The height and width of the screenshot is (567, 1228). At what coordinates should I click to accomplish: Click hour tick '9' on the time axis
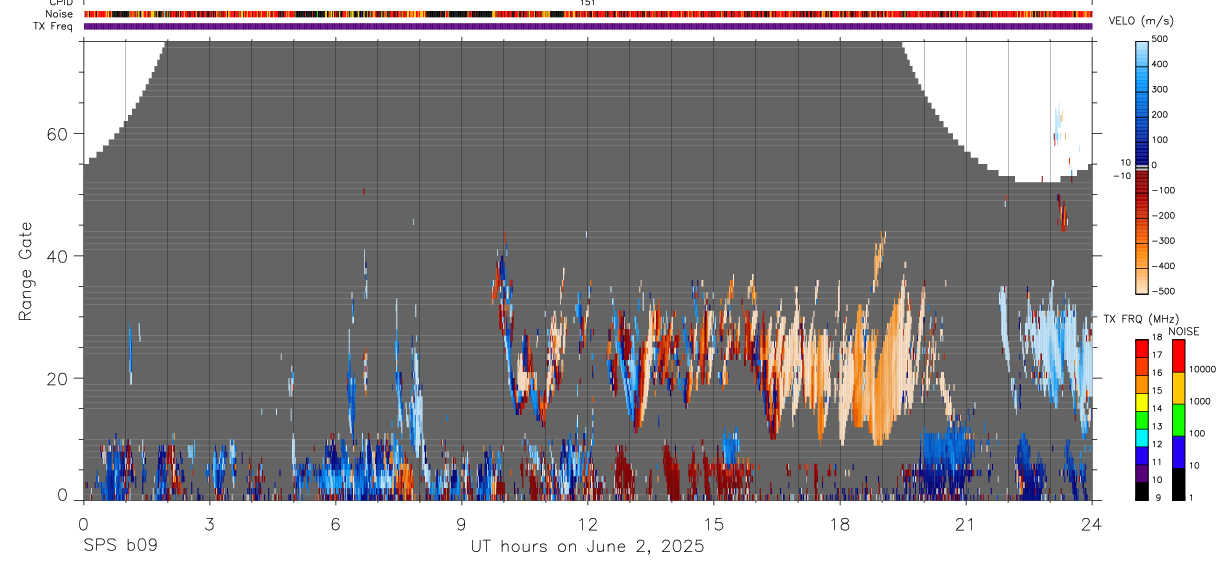tap(461, 523)
